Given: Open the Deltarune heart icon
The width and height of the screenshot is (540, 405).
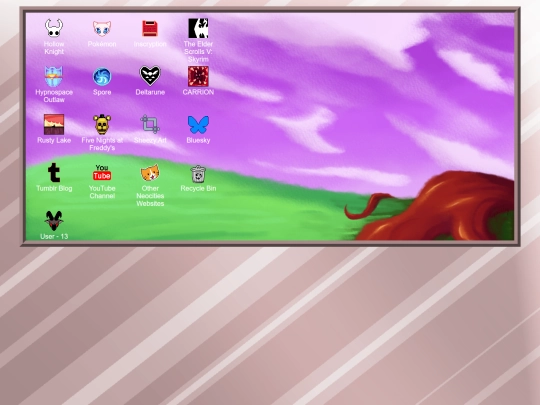Looking at the screenshot, I should tap(150, 76).
